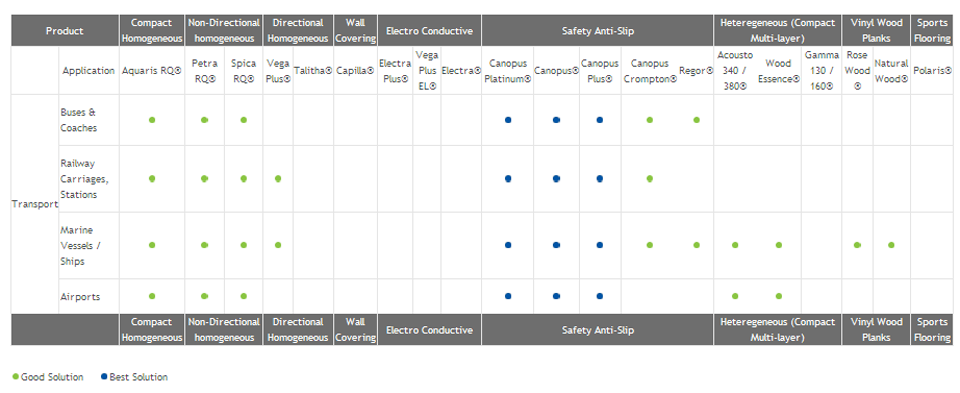Image resolution: width=960 pixels, height=393 pixels.
Task: Click the green dot for Aquaris RQ Buses & Coaches
Action: [152, 120]
